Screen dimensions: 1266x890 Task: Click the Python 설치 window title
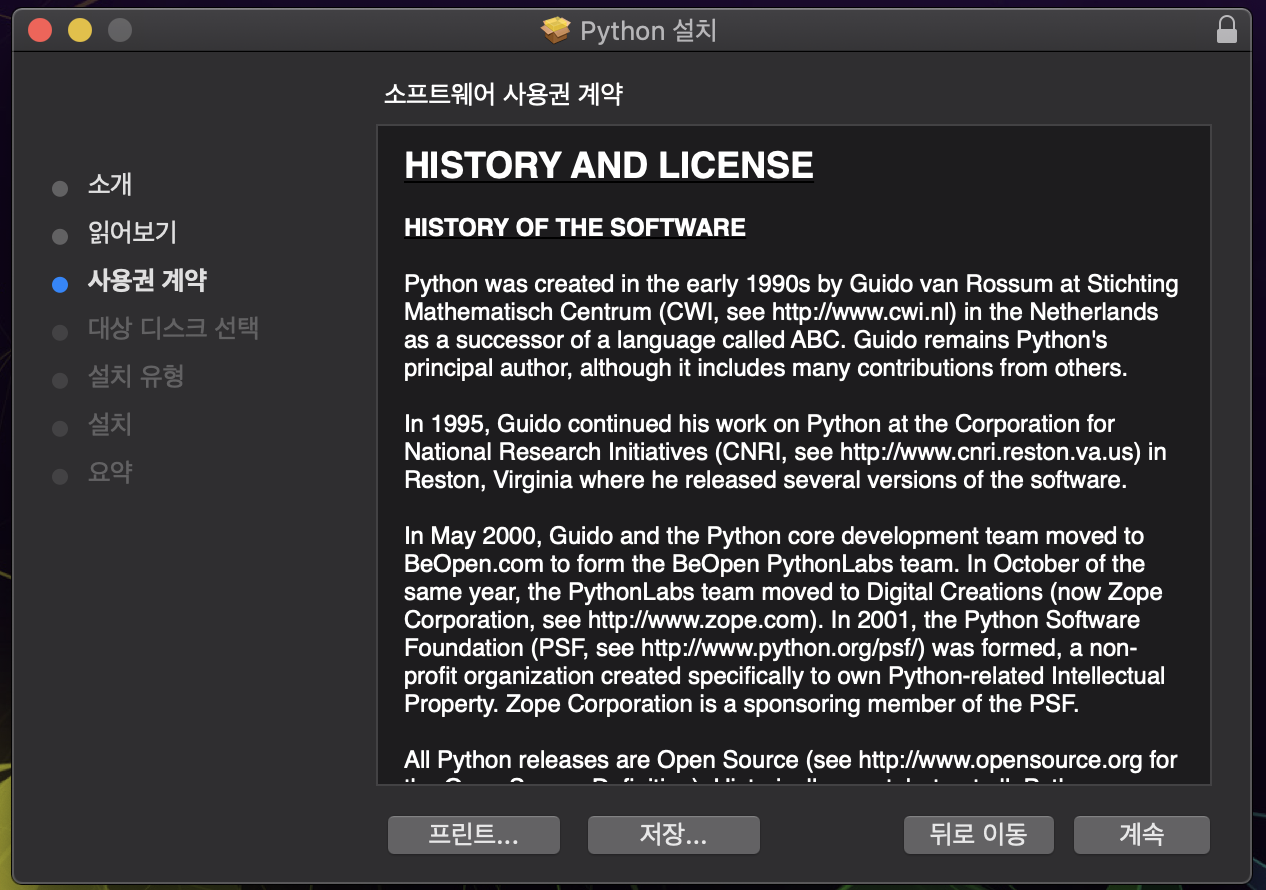[648, 31]
